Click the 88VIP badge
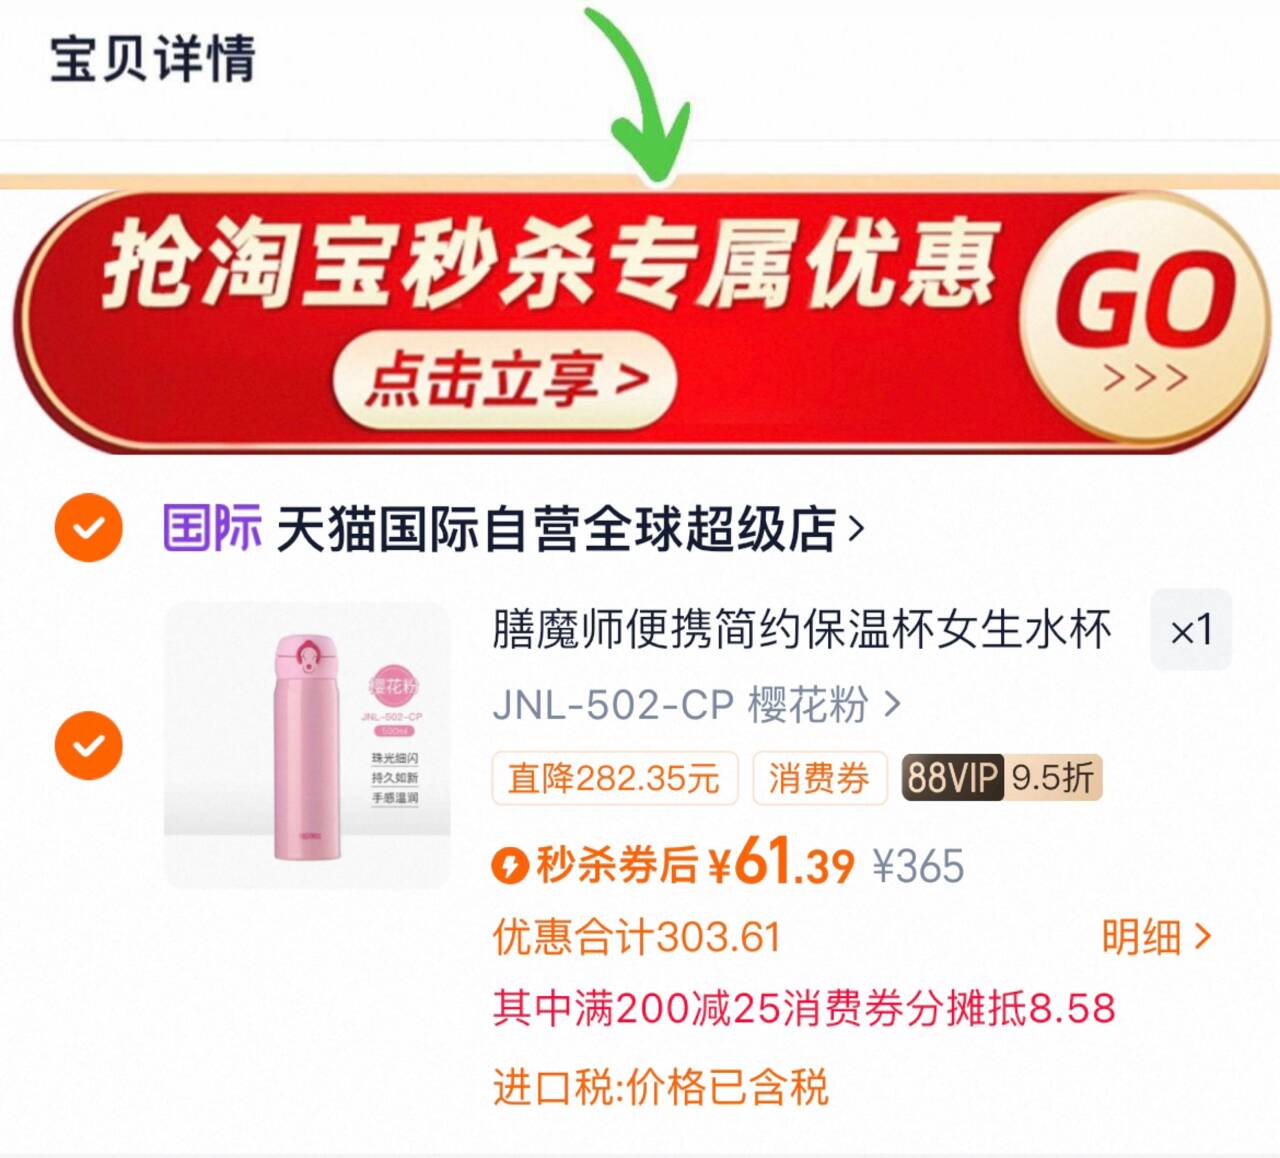Image resolution: width=1280 pixels, height=1158 pixels. tap(952, 777)
